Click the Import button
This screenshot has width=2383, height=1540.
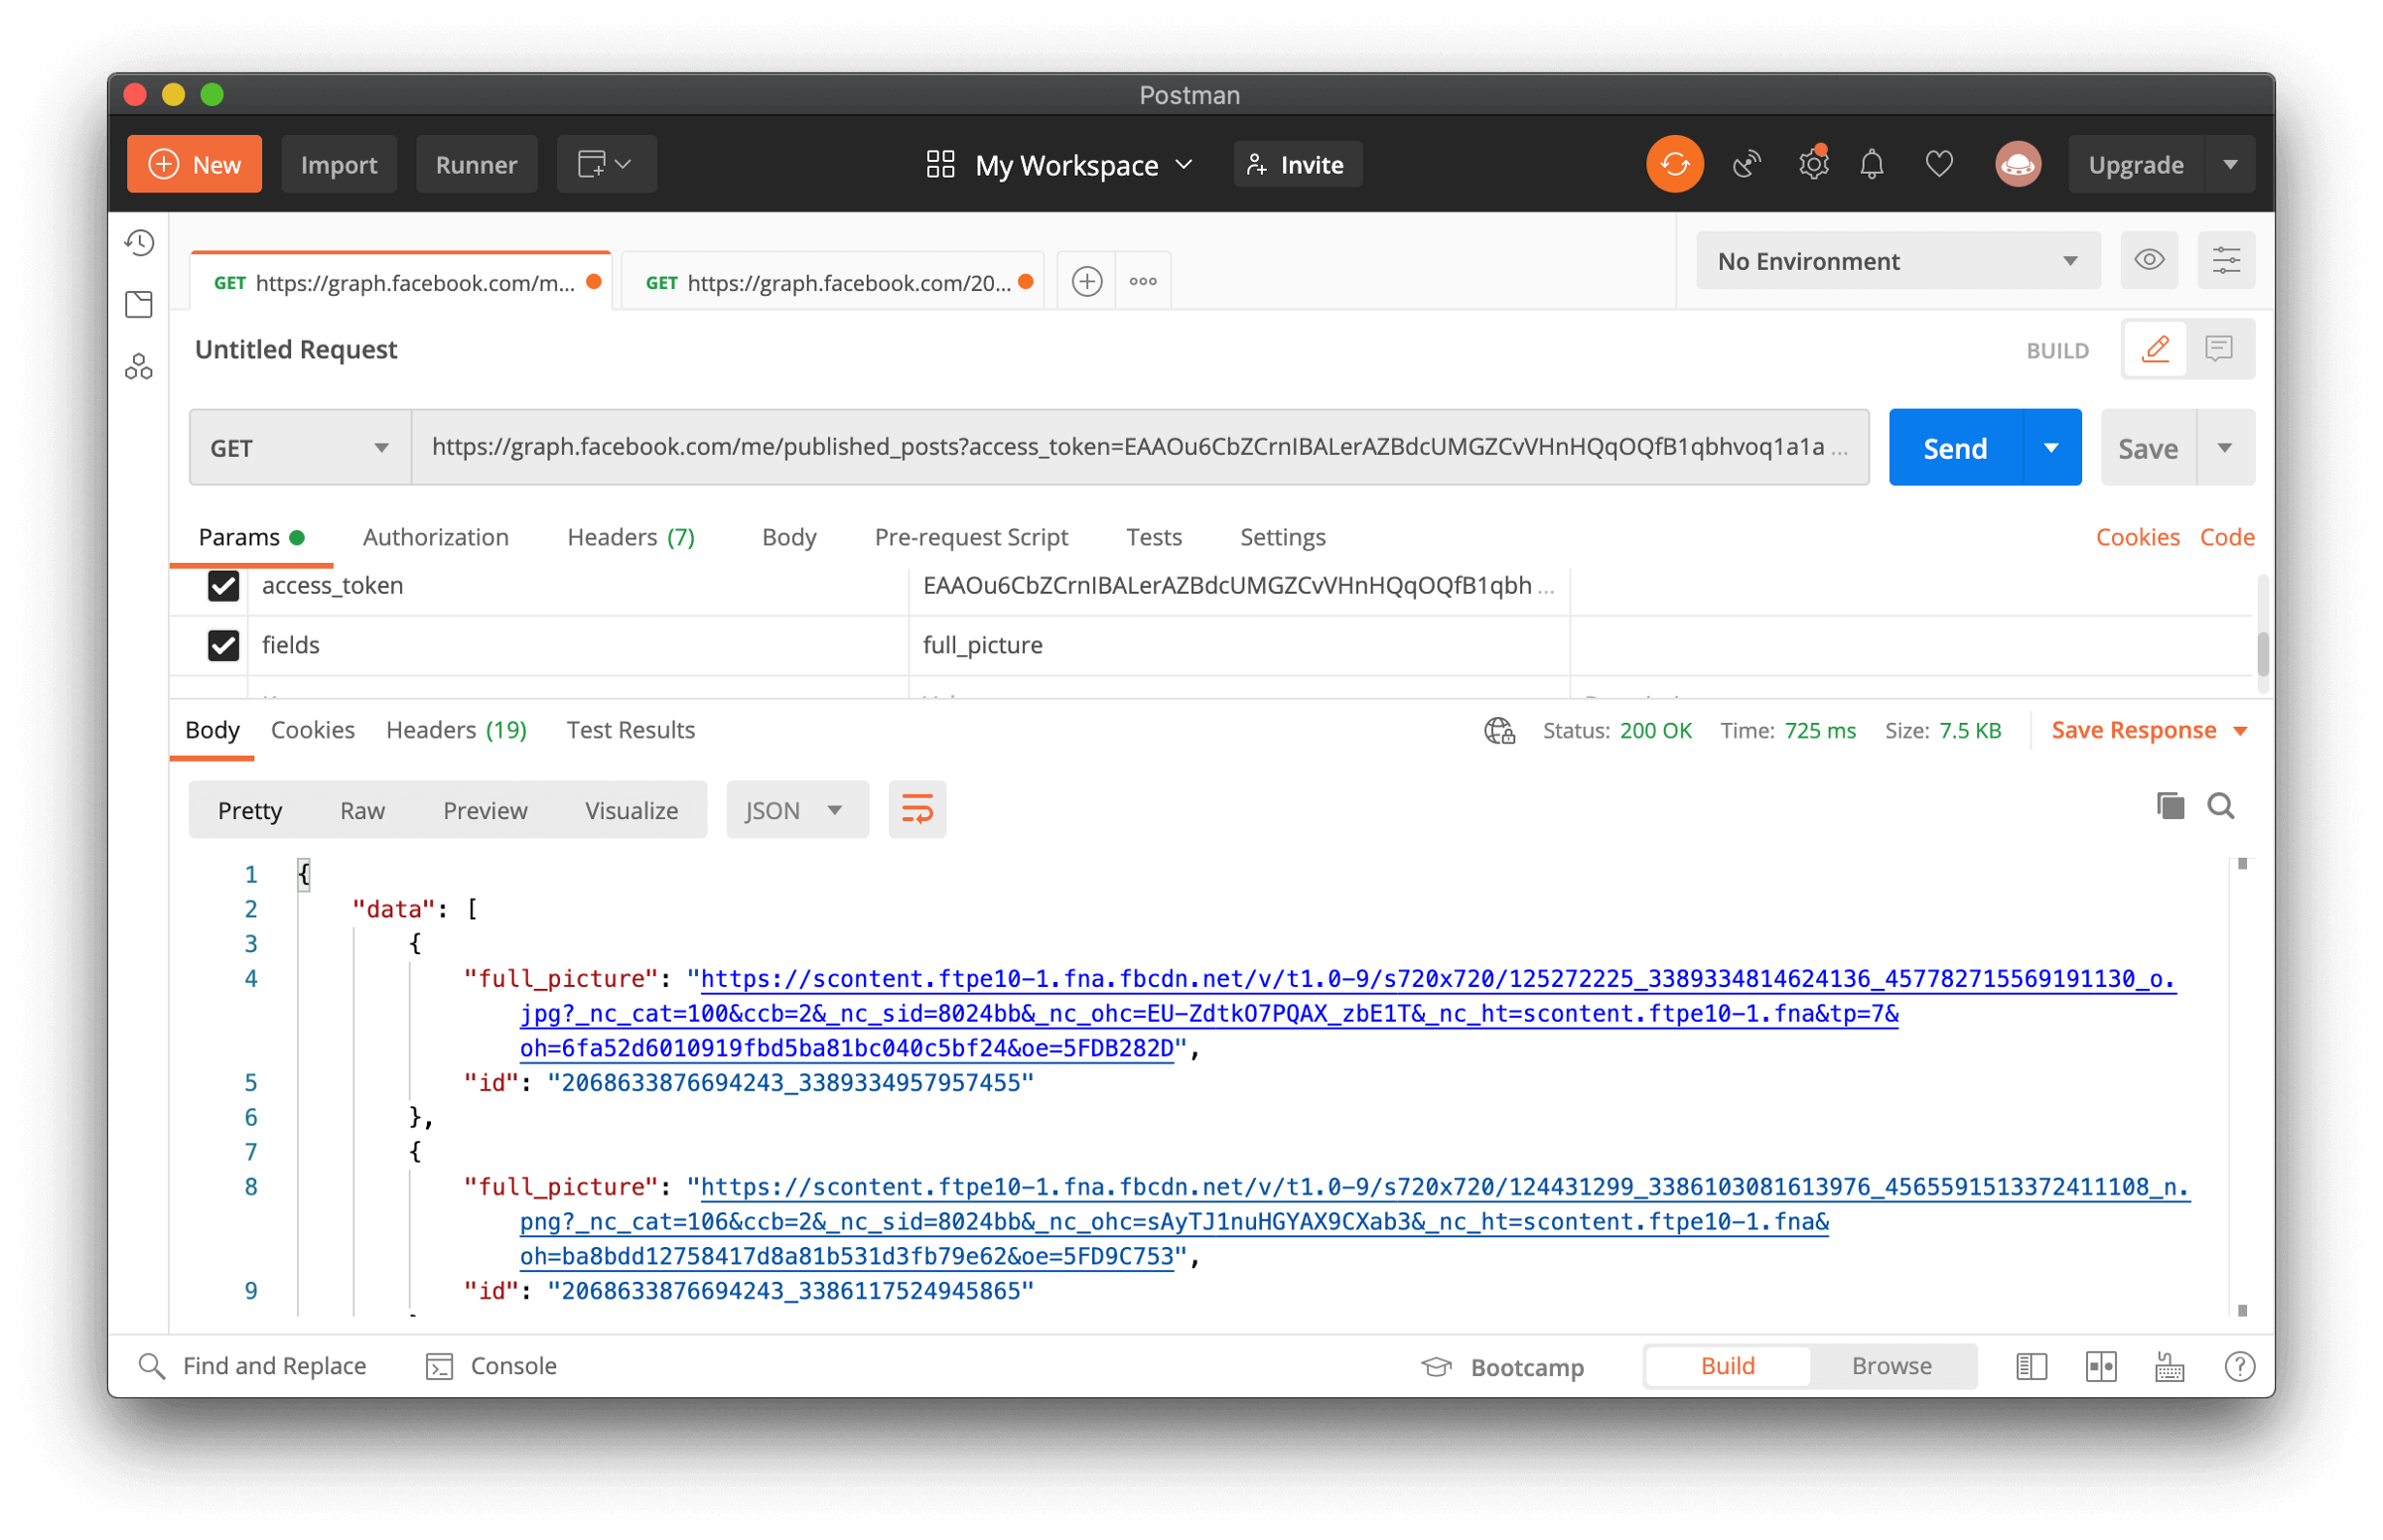[x=339, y=164]
